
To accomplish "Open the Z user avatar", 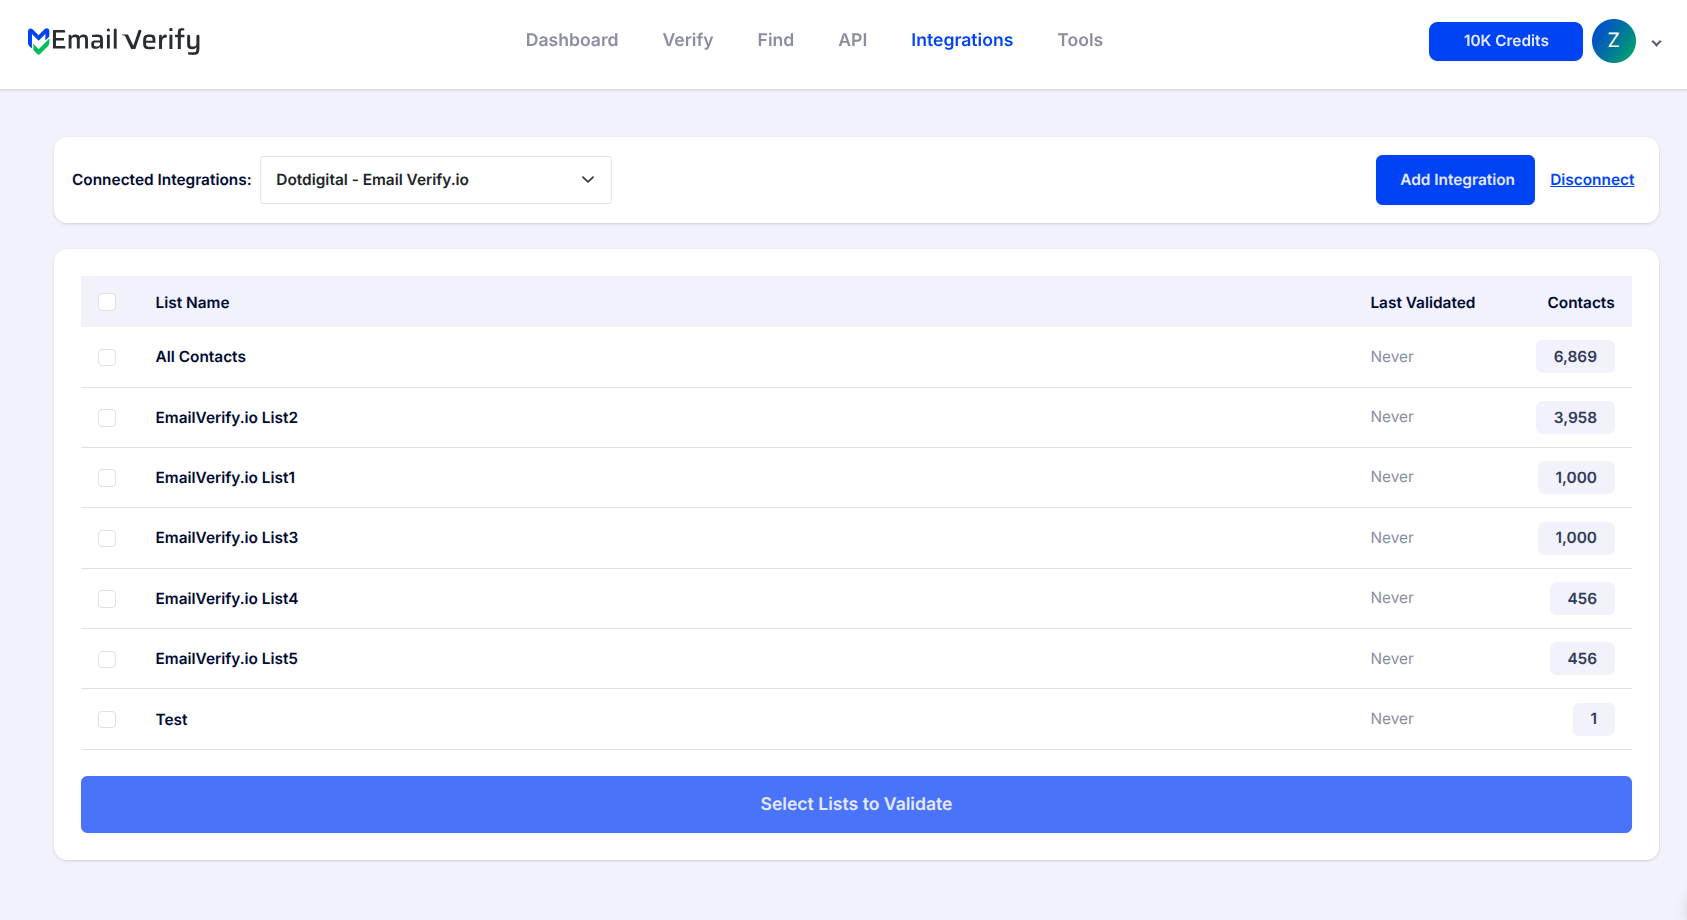I will tap(1613, 41).
